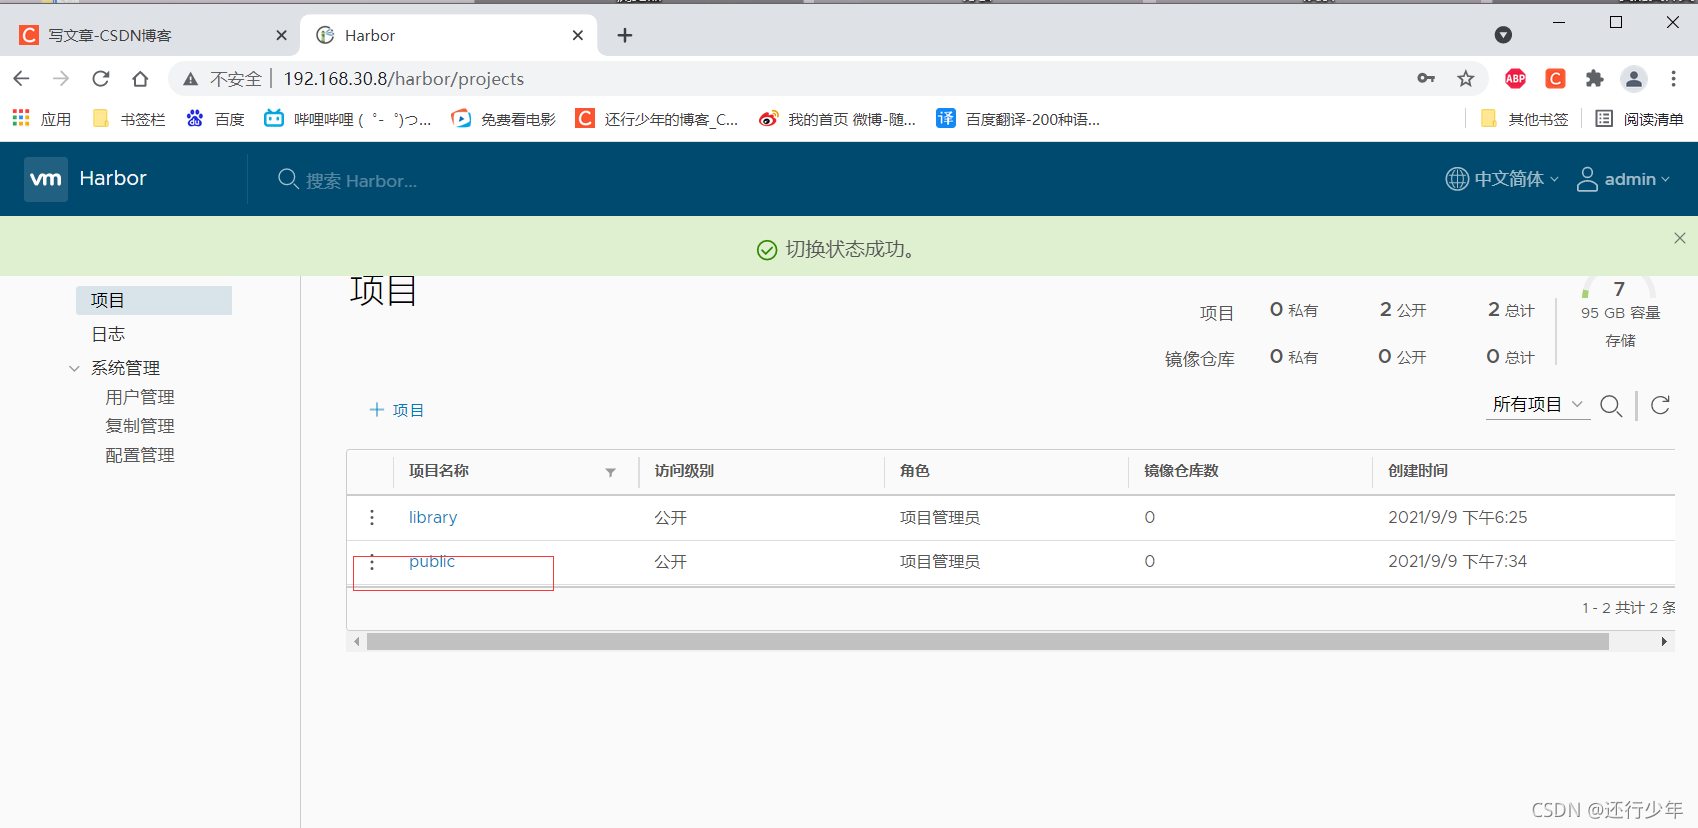Click the scrollbar right arrow
1698x828 pixels.
[1664, 642]
